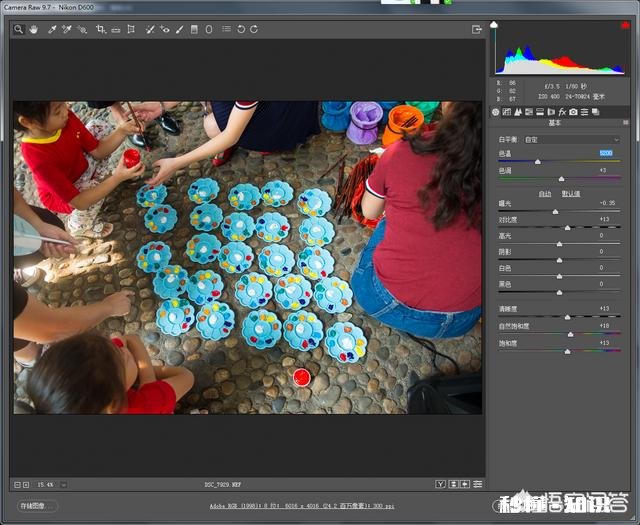This screenshot has width=640, height=525.
Task: Adjust the color temperature (色温) slider
Action: point(538,162)
